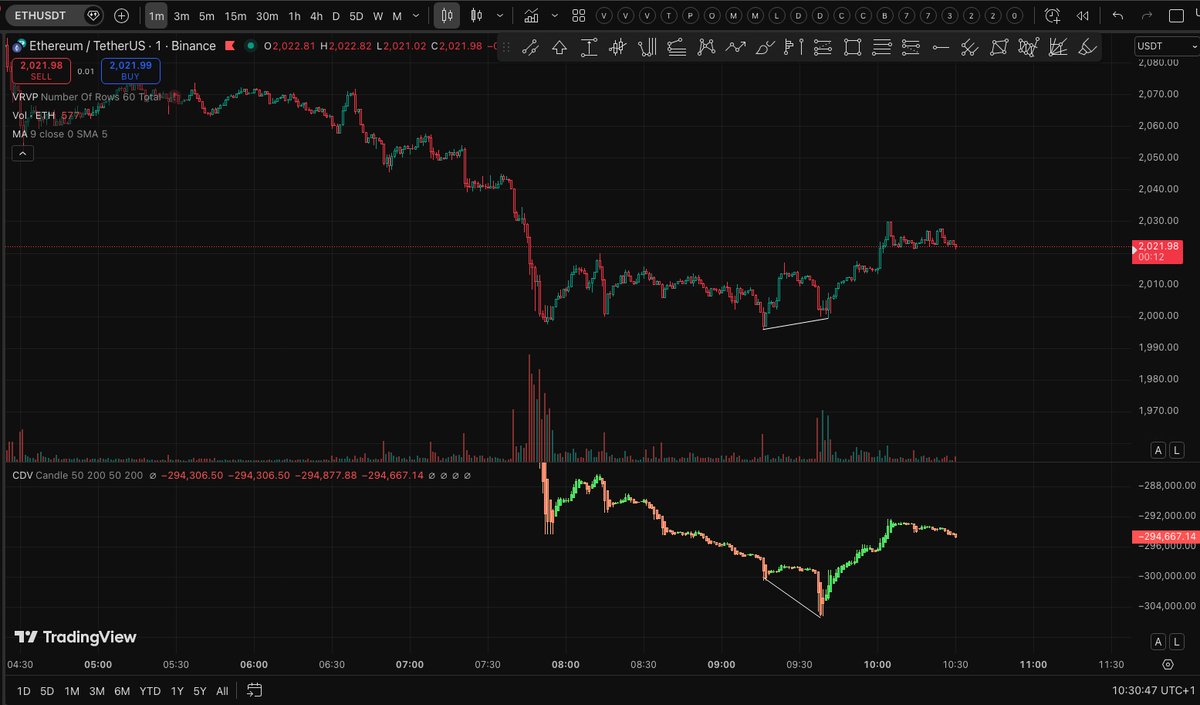Viewport: 1200px width, 705px height.
Task: Click the circled T favorite indicator
Action: pos(668,16)
